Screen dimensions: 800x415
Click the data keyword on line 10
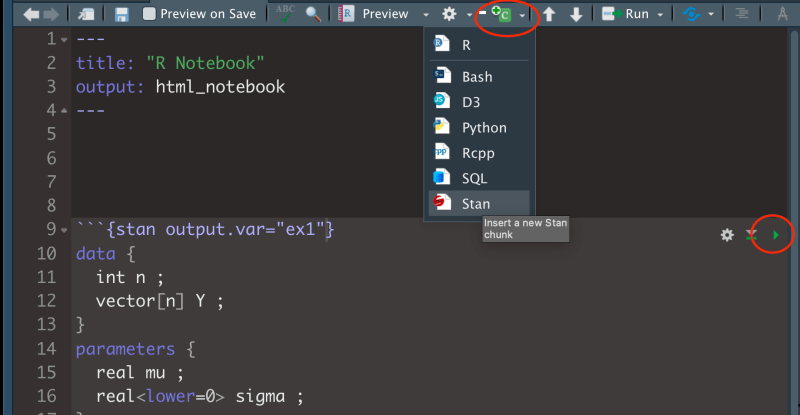point(95,254)
